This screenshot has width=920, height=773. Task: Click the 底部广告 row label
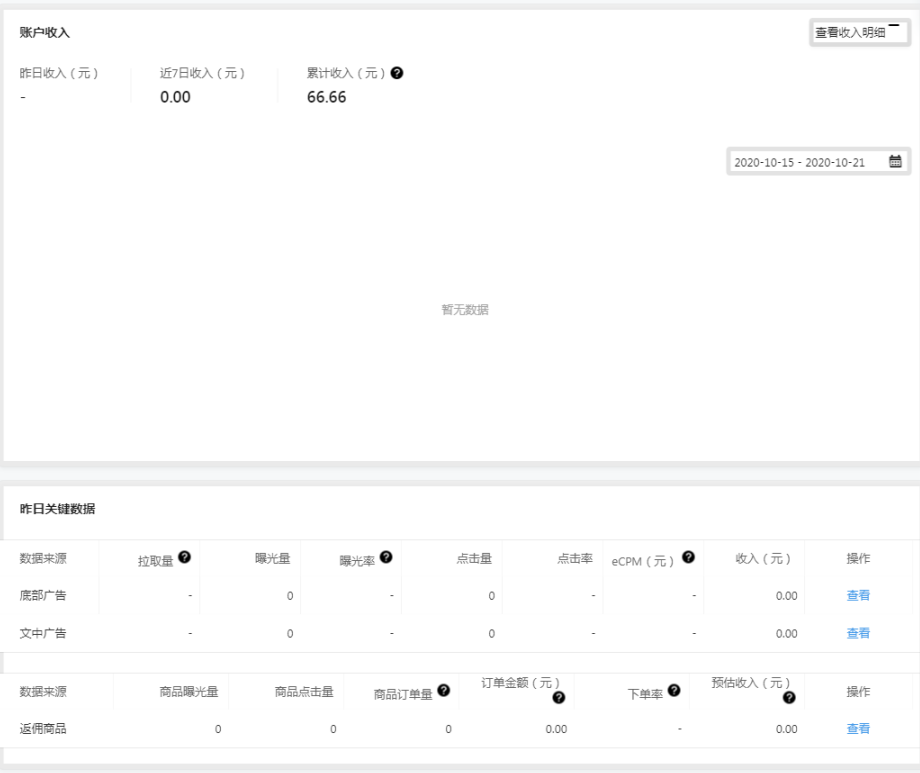coord(43,596)
